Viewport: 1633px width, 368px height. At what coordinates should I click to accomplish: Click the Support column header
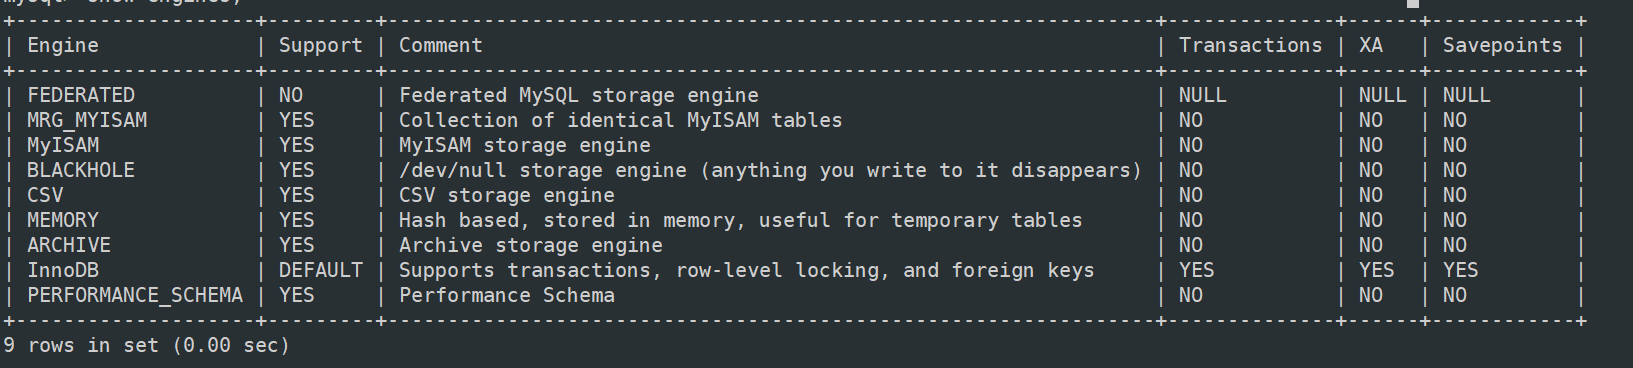pyautogui.click(x=320, y=45)
